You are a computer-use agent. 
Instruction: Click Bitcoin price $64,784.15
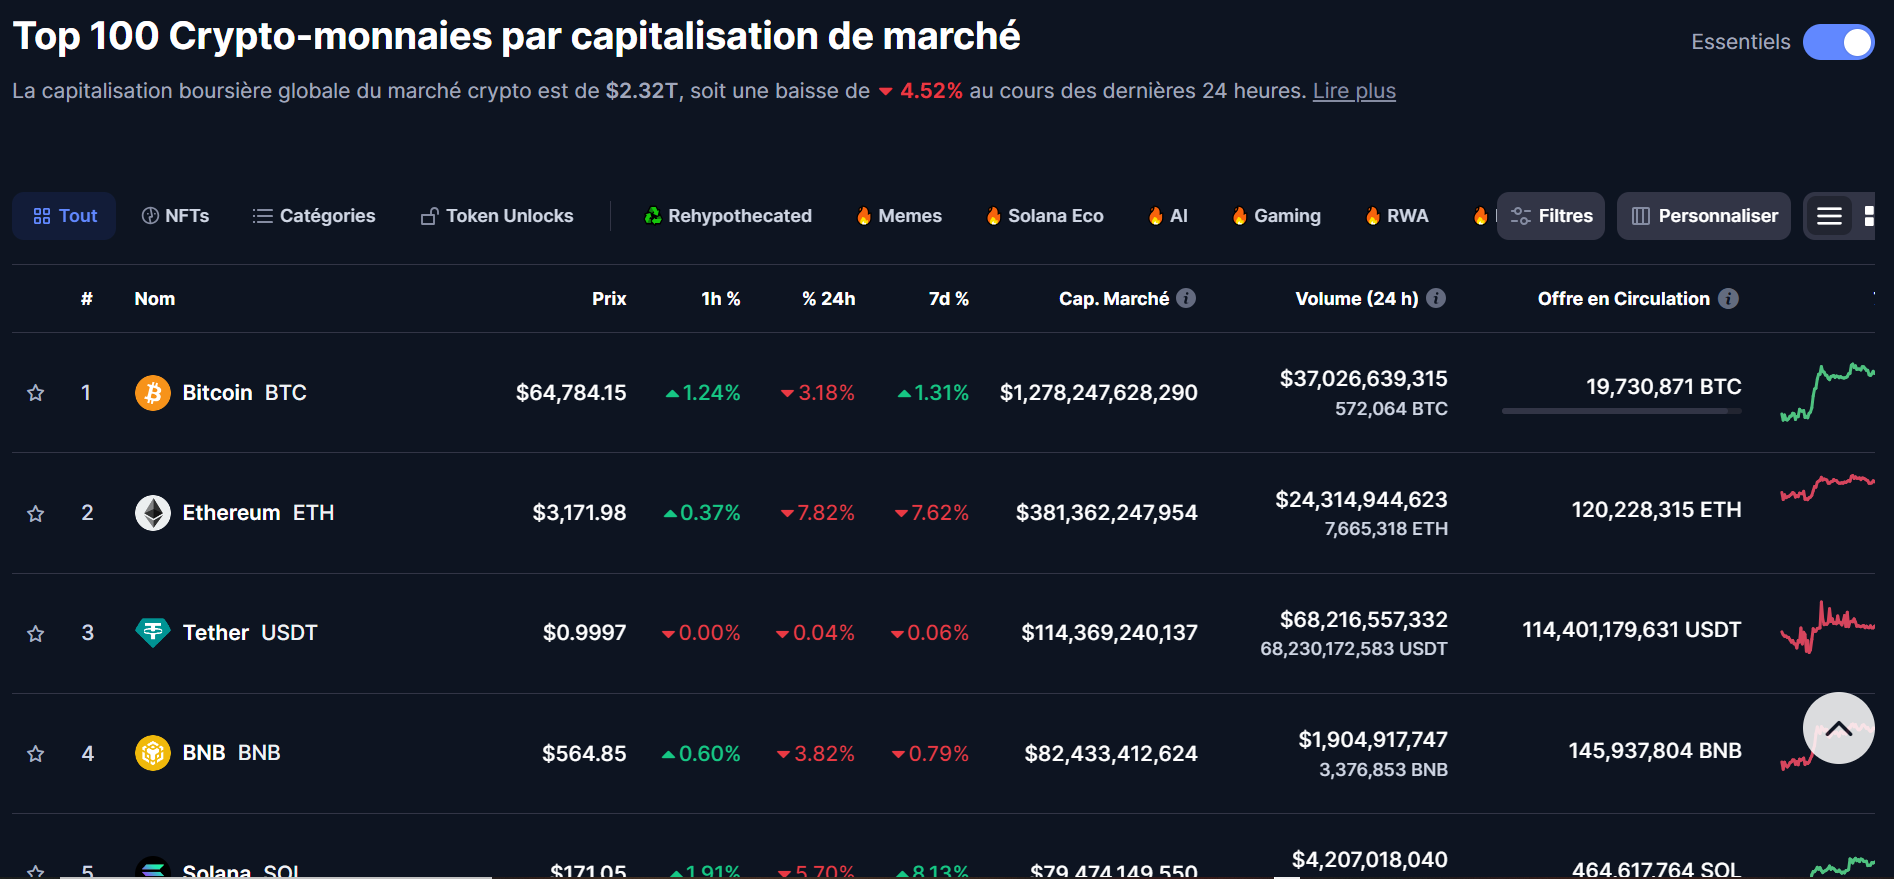pyautogui.click(x=571, y=393)
